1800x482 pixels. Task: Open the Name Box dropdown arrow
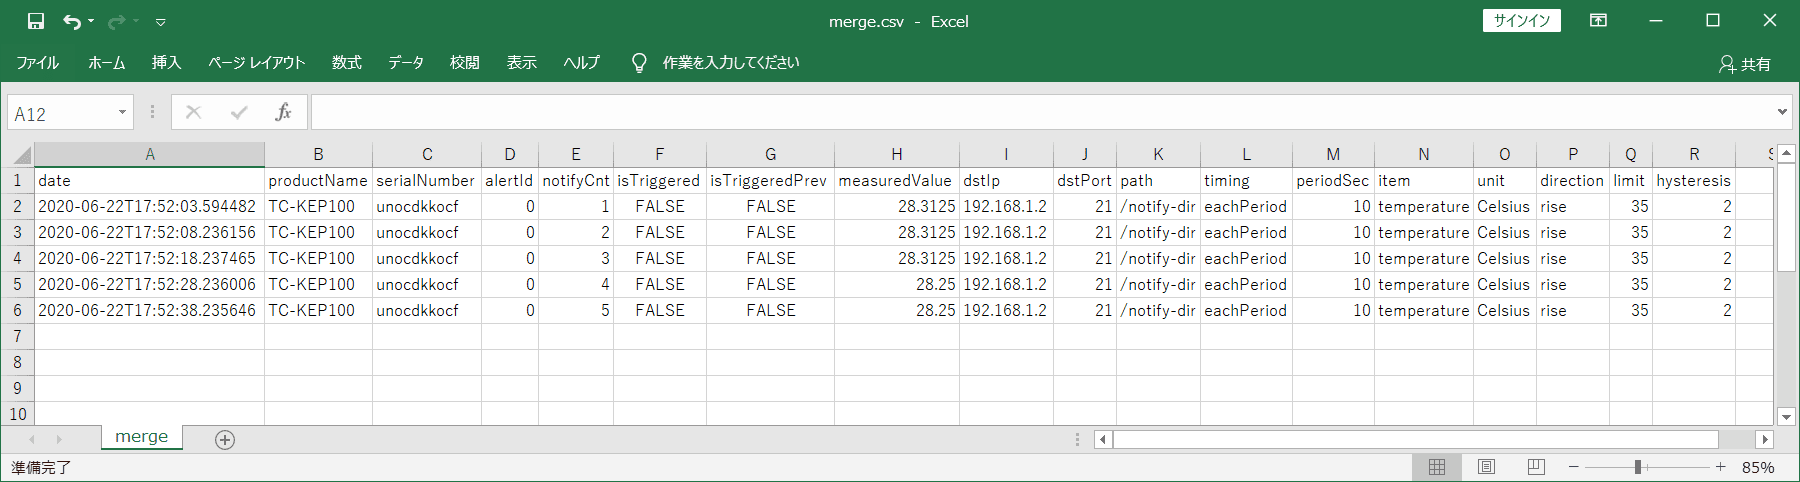122,112
